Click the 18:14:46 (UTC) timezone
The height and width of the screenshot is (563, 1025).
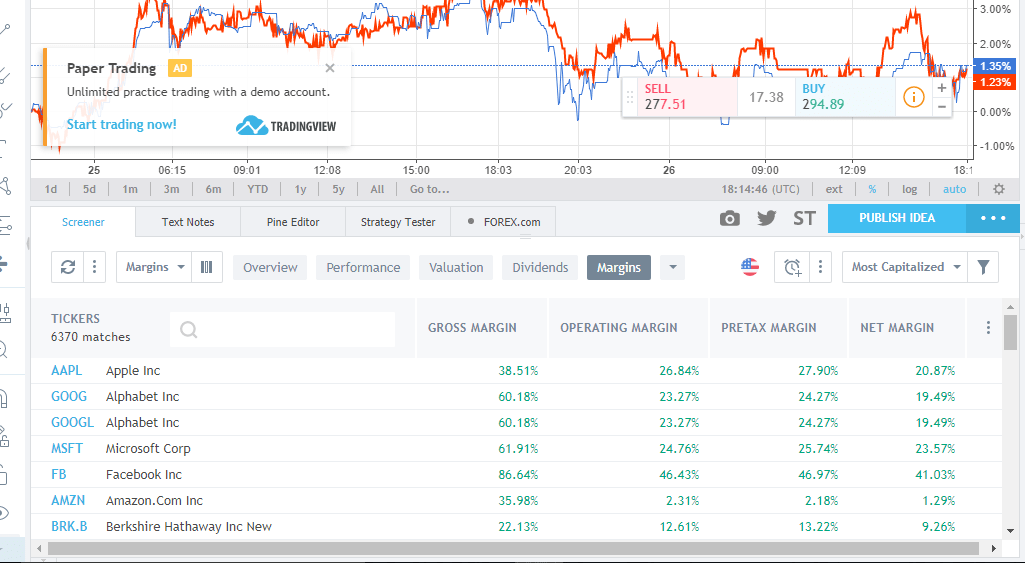coord(760,189)
